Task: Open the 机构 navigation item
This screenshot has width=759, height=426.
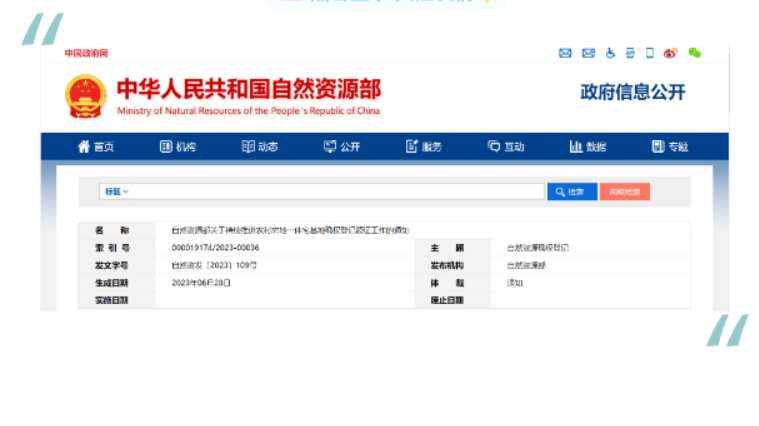Action: [178, 147]
